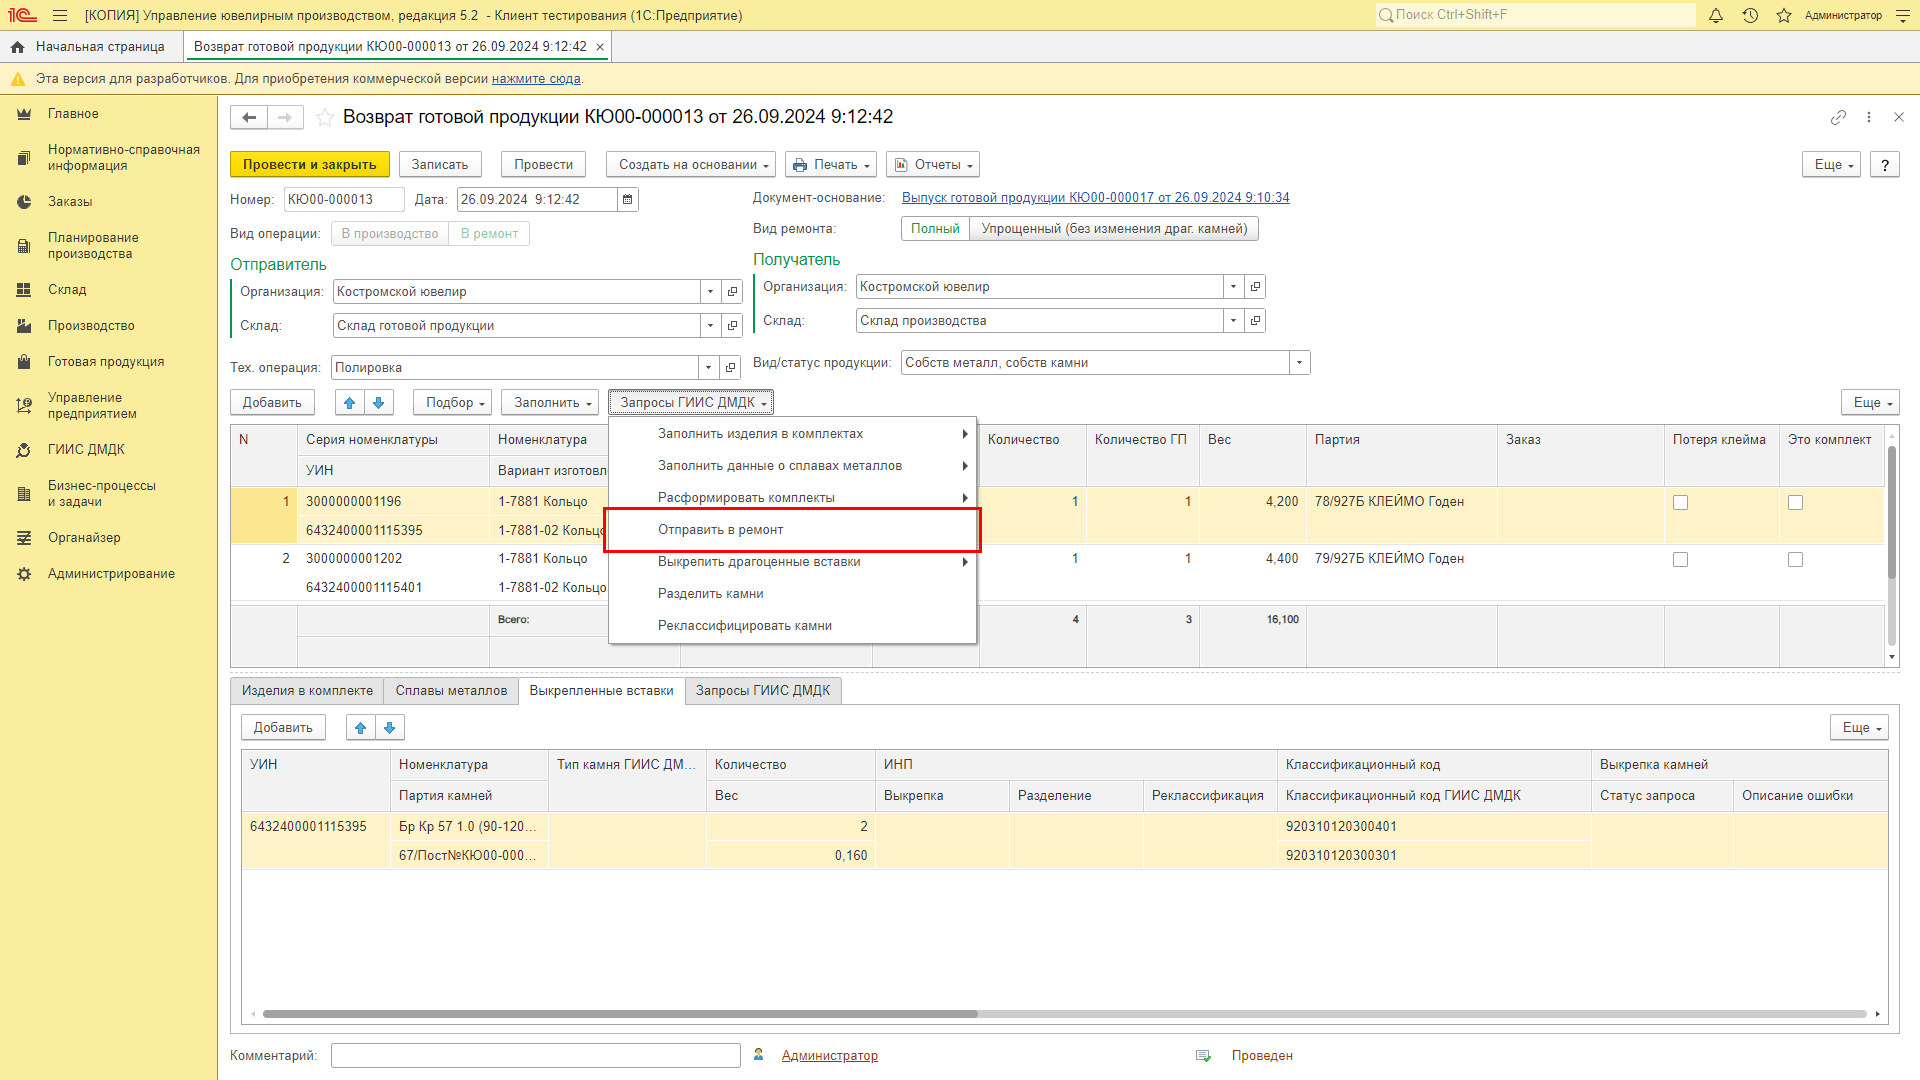This screenshot has width=1920, height=1080.
Task: Toggle Потеря клейма checkbox for row 1
Action: point(1680,503)
